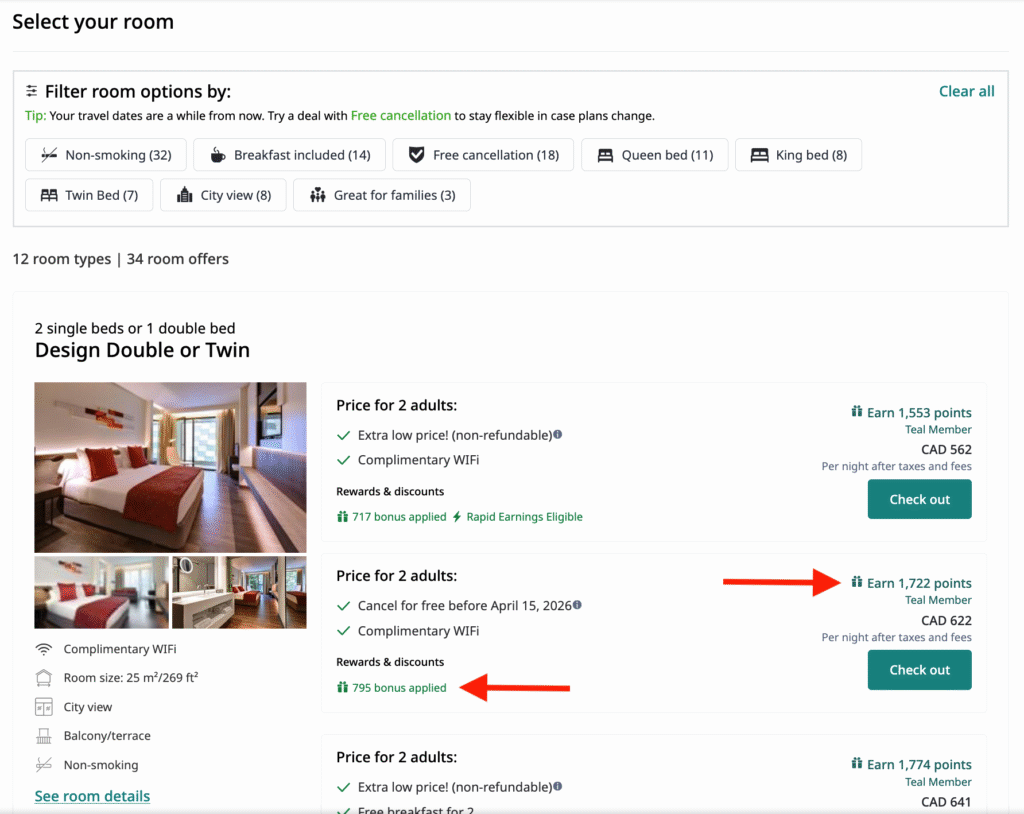Click the shield icon on the Free cancellation filter
This screenshot has width=1024, height=814.
(x=416, y=154)
